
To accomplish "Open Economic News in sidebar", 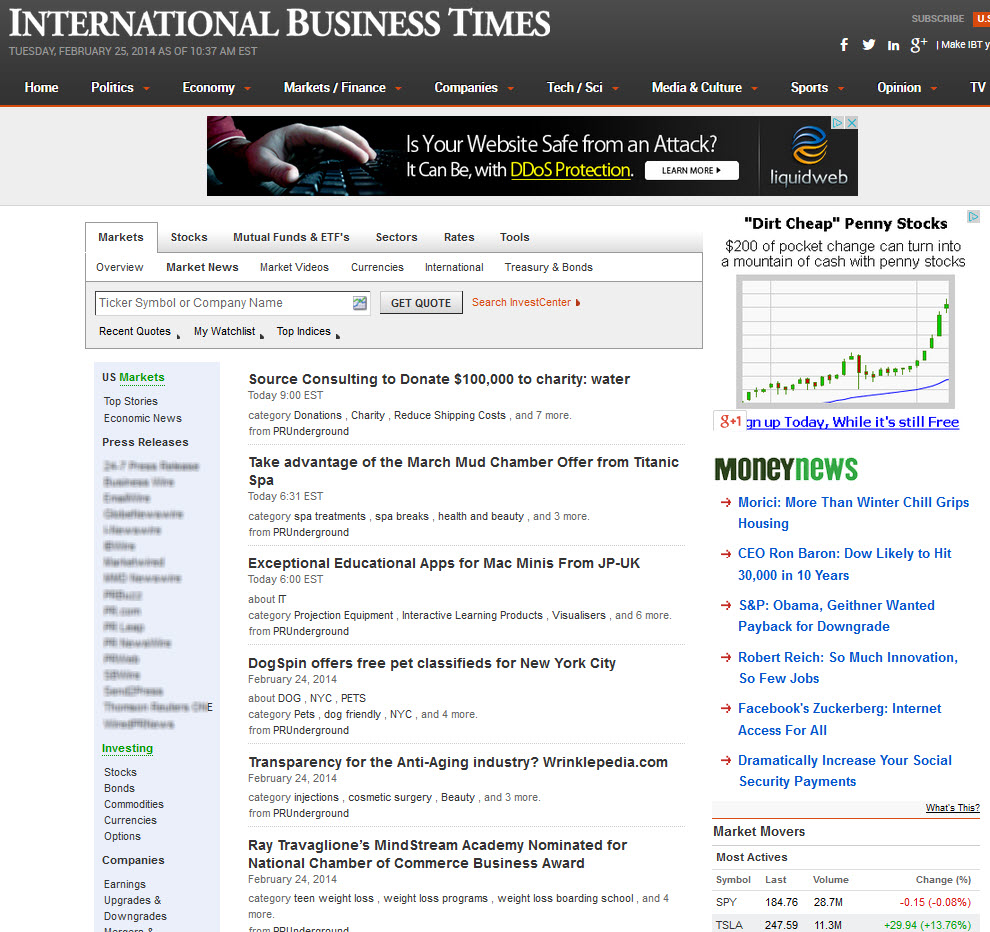I will 143,419.
